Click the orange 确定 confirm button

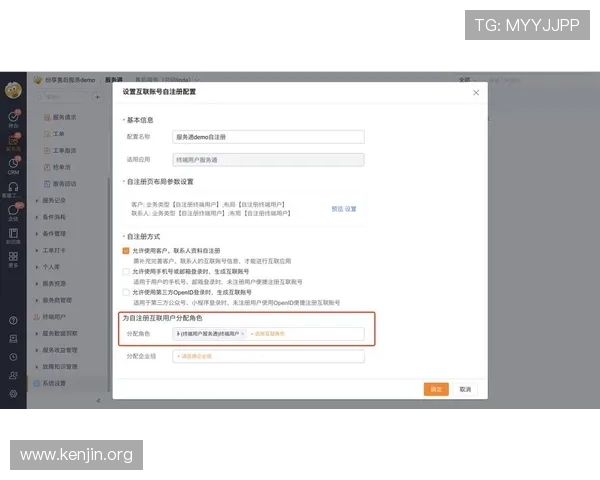pyautogui.click(x=436, y=389)
